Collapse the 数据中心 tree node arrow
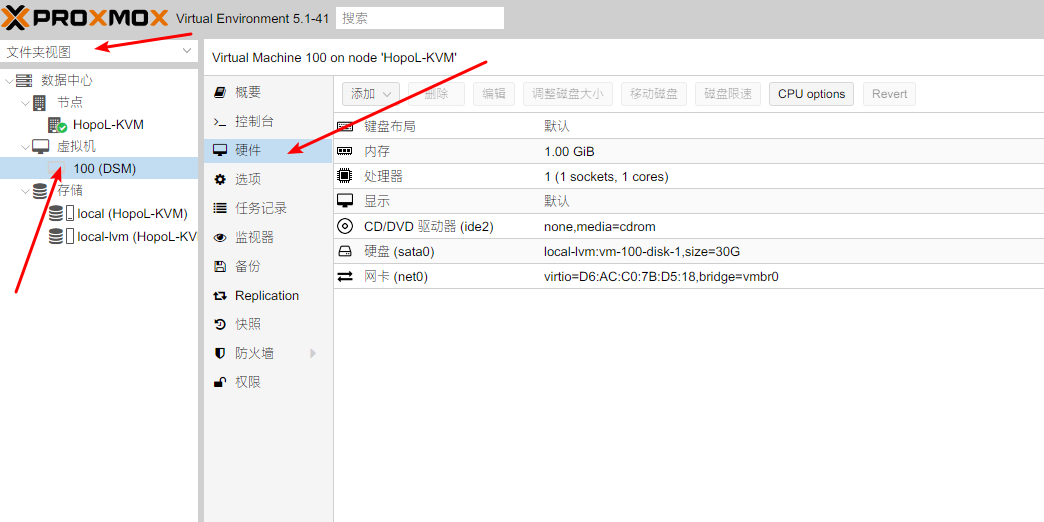This screenshot has height=522, width=1044. (9, 81)
